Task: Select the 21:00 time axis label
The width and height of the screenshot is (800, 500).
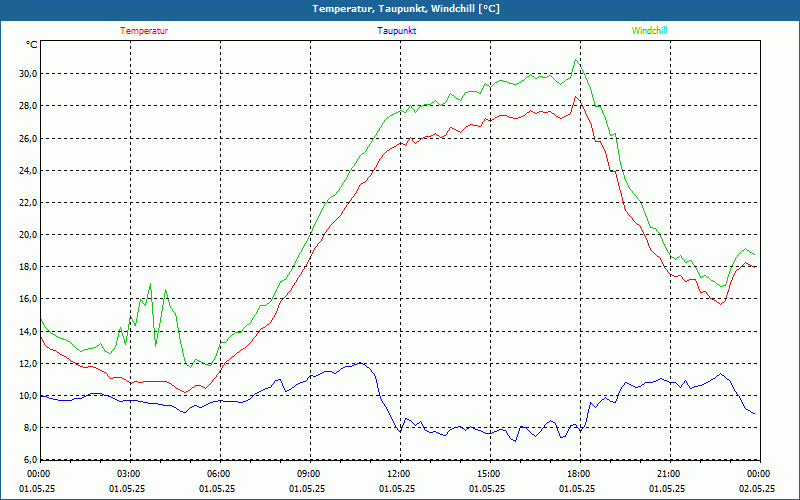Action: (668, 474)
